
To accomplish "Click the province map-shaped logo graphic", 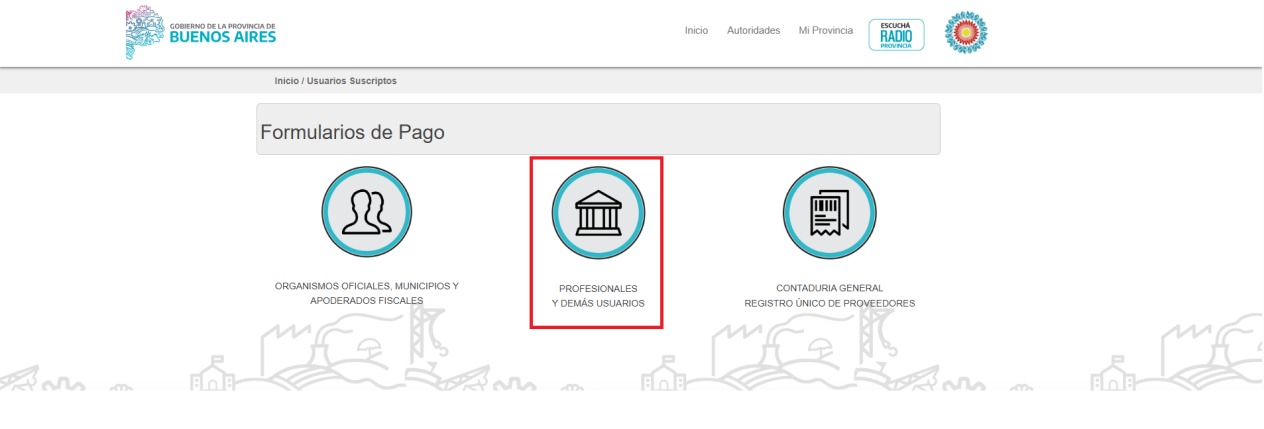I will 139,32.
